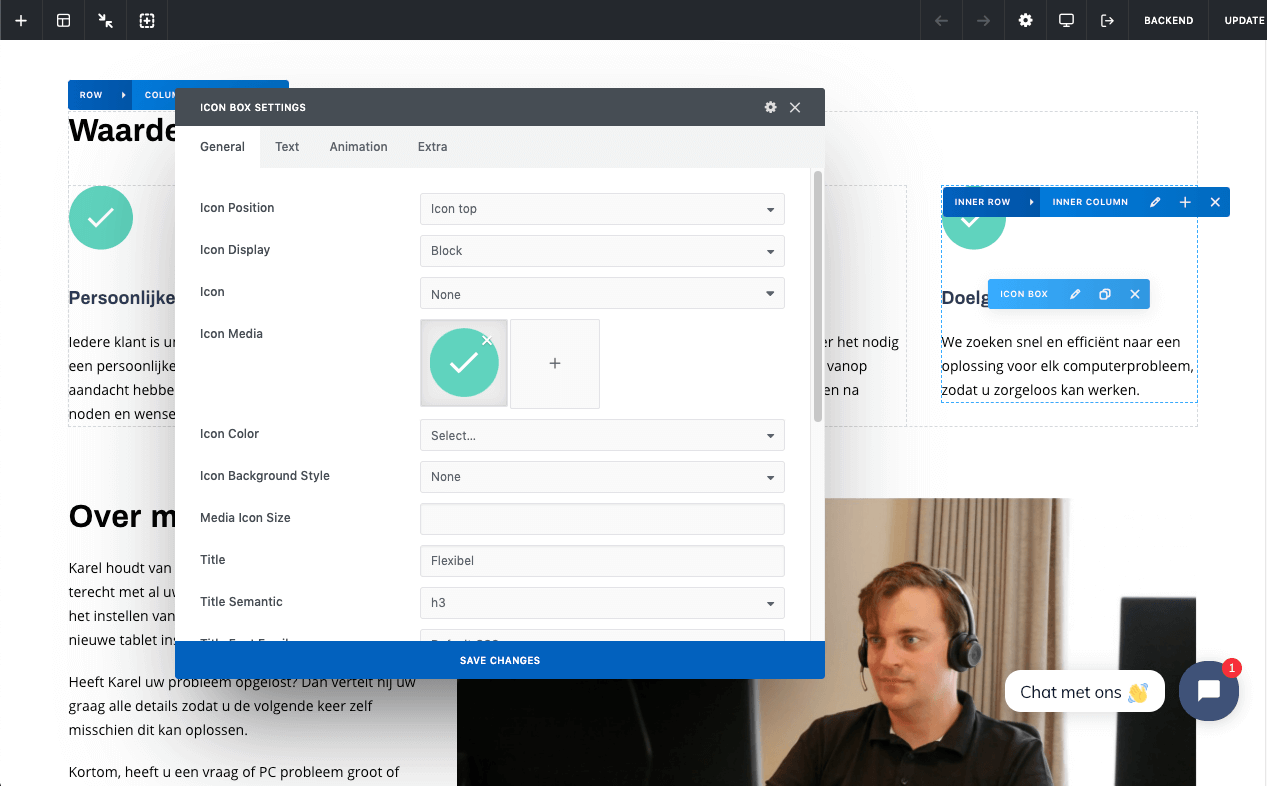The image size is (1267, 786).
Task: Click the Icon Media label
Action: point(231,334)
